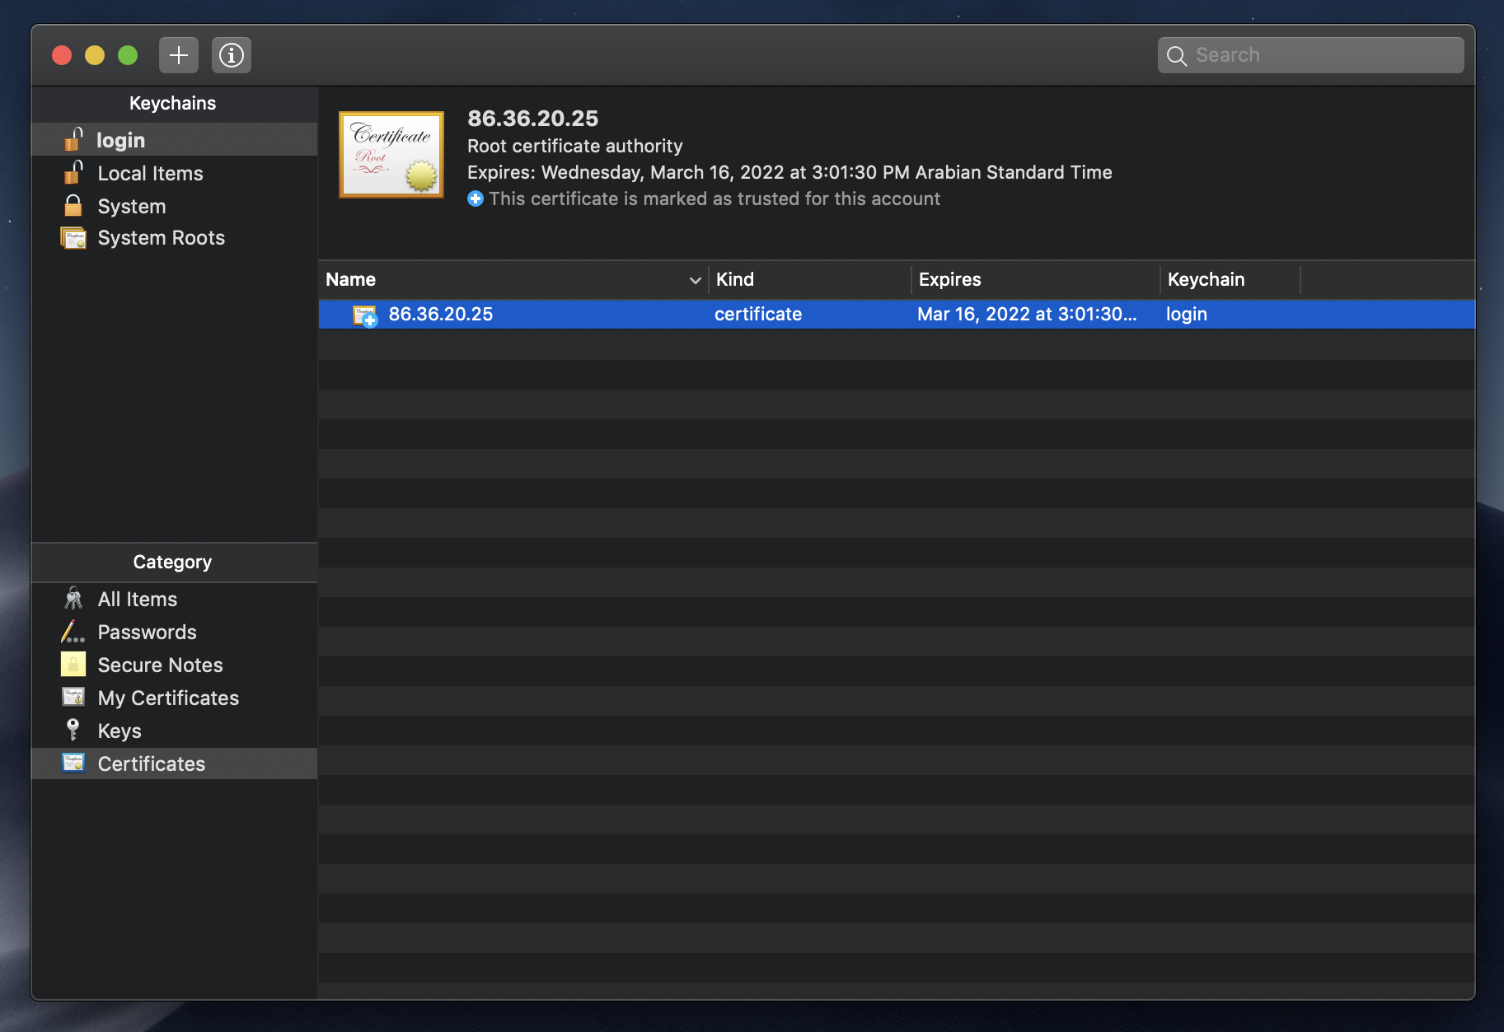Click the certificate icon in the 86.36.20.25 row
The width and height of the screenshot is (1504, 1032).
(365, 316)
